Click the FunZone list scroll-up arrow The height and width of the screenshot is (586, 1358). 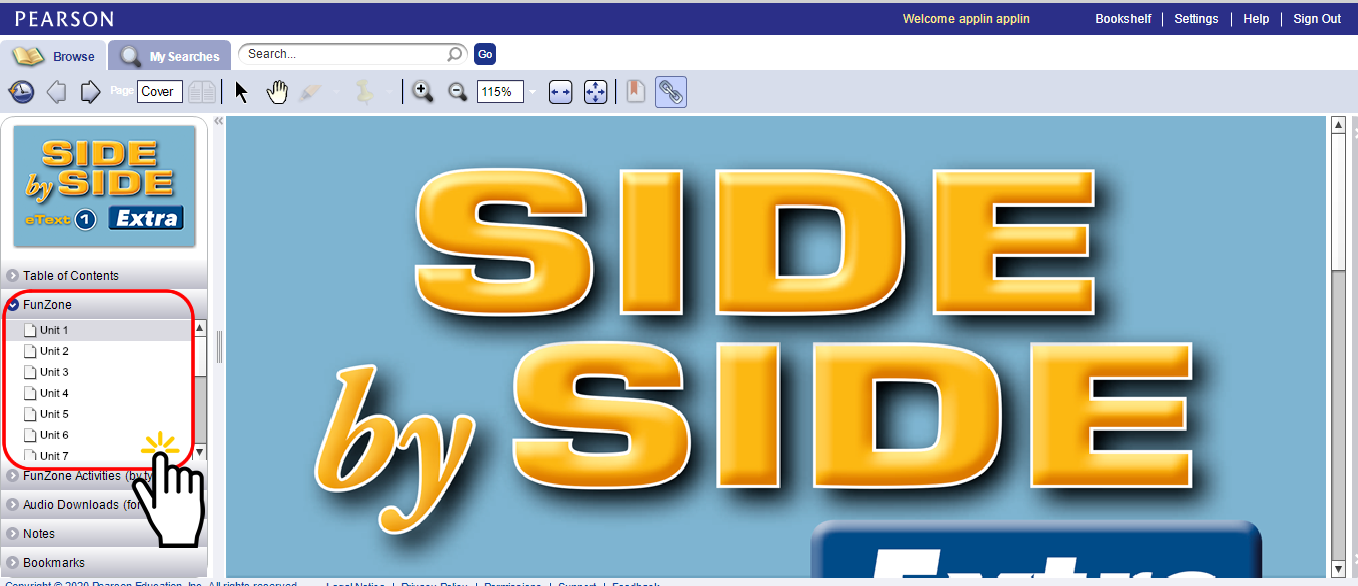coord(200,328)
